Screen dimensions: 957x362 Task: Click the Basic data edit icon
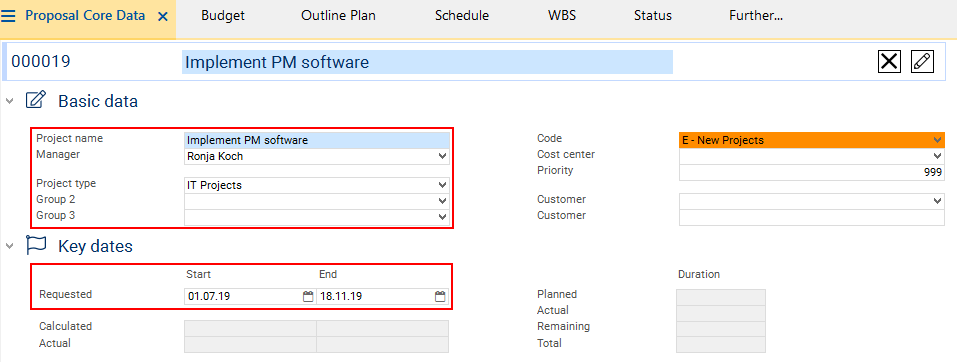[x=36, y=100]
